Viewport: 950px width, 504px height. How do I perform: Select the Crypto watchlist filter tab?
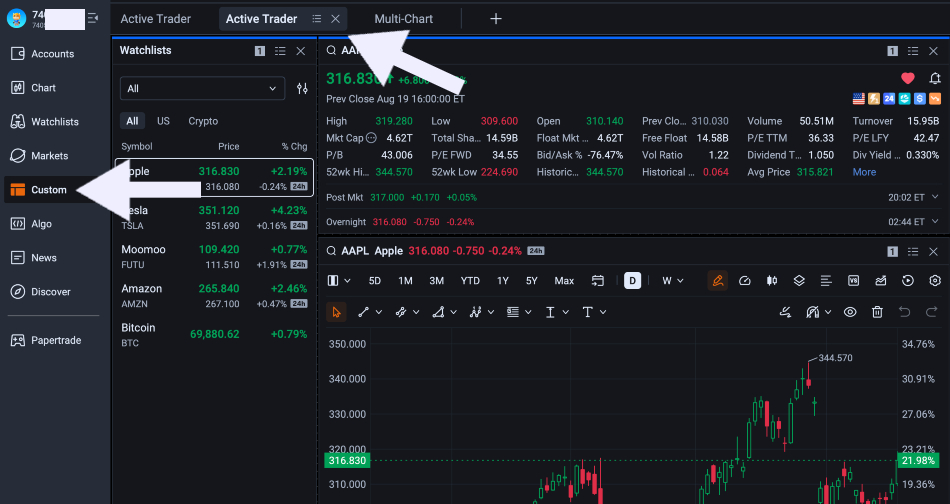click(x=203, y=121)
